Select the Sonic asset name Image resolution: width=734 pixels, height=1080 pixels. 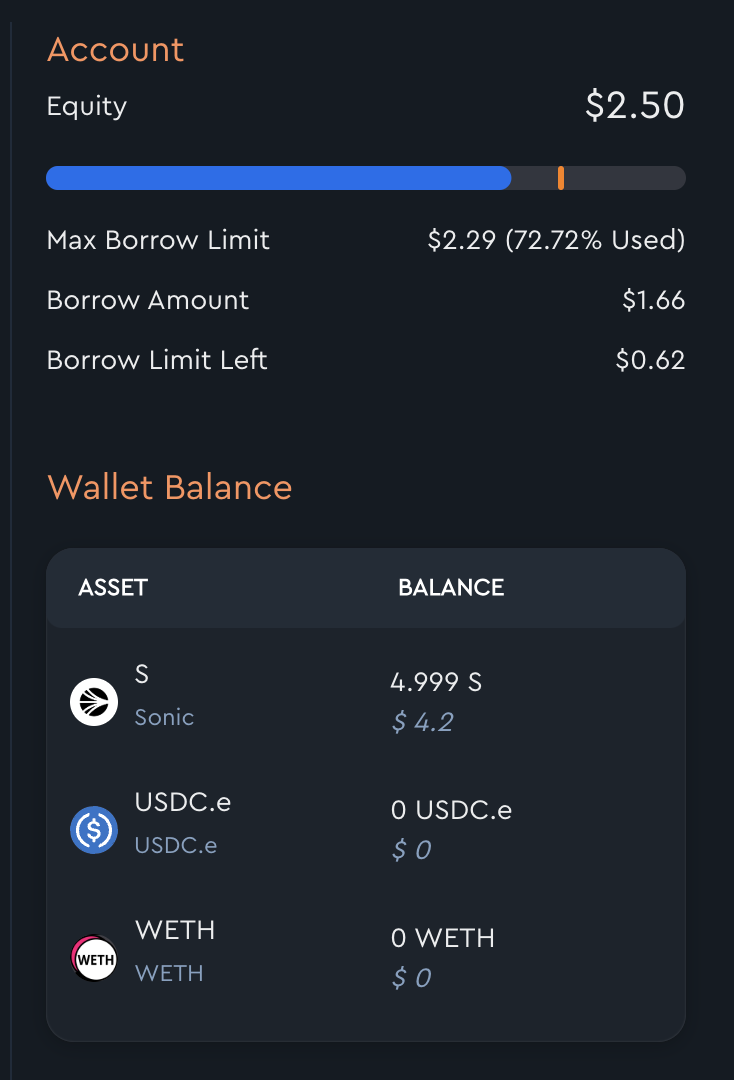coord(164,717)
